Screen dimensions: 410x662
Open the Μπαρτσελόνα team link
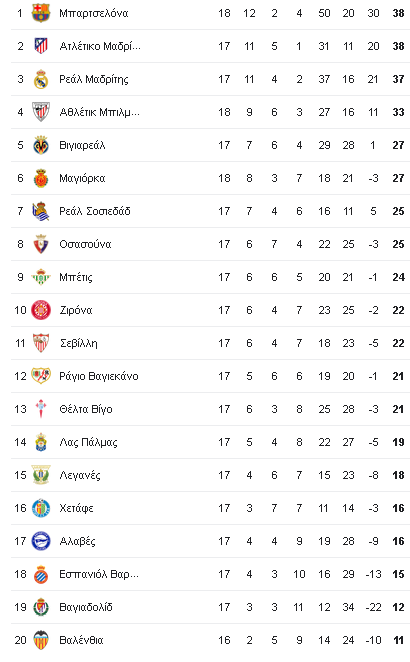point(94,14)
